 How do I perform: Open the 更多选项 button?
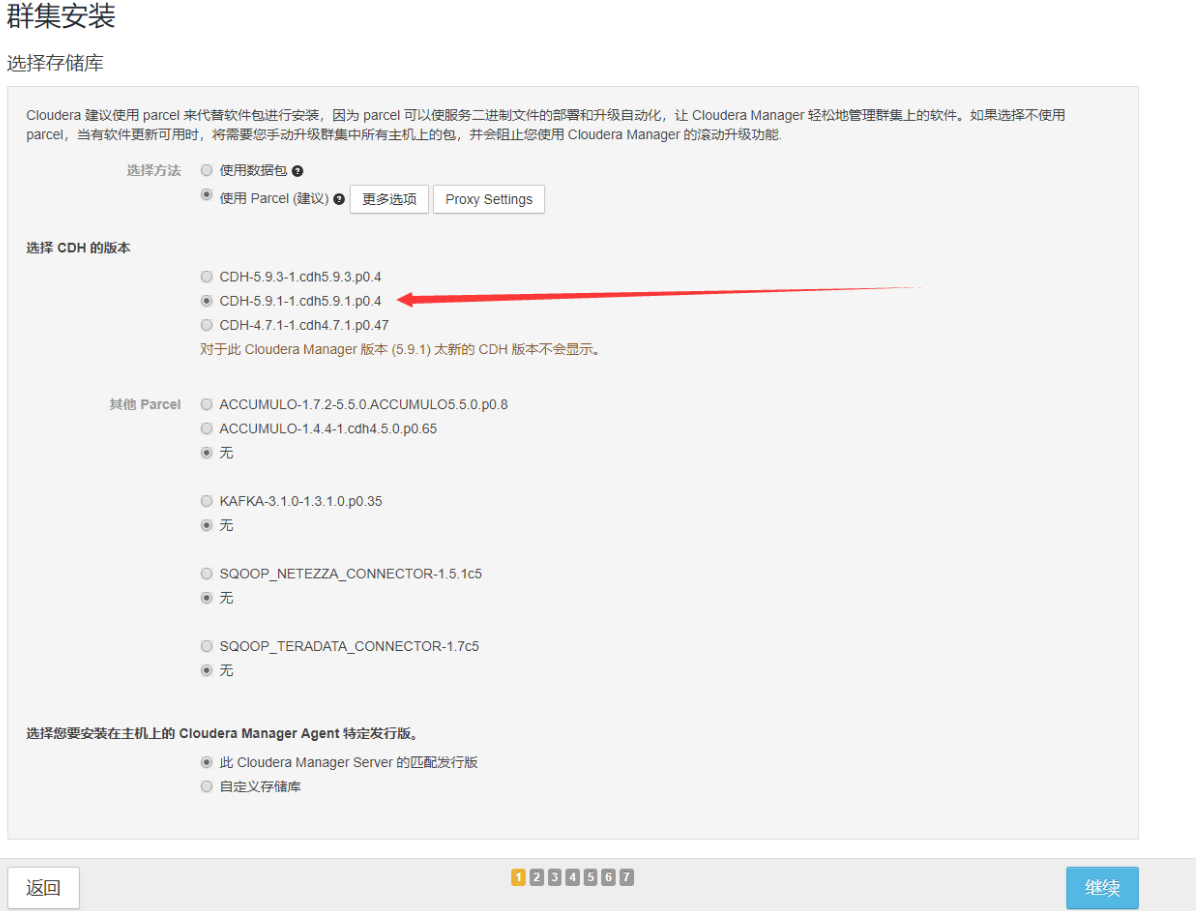[389, 199]
